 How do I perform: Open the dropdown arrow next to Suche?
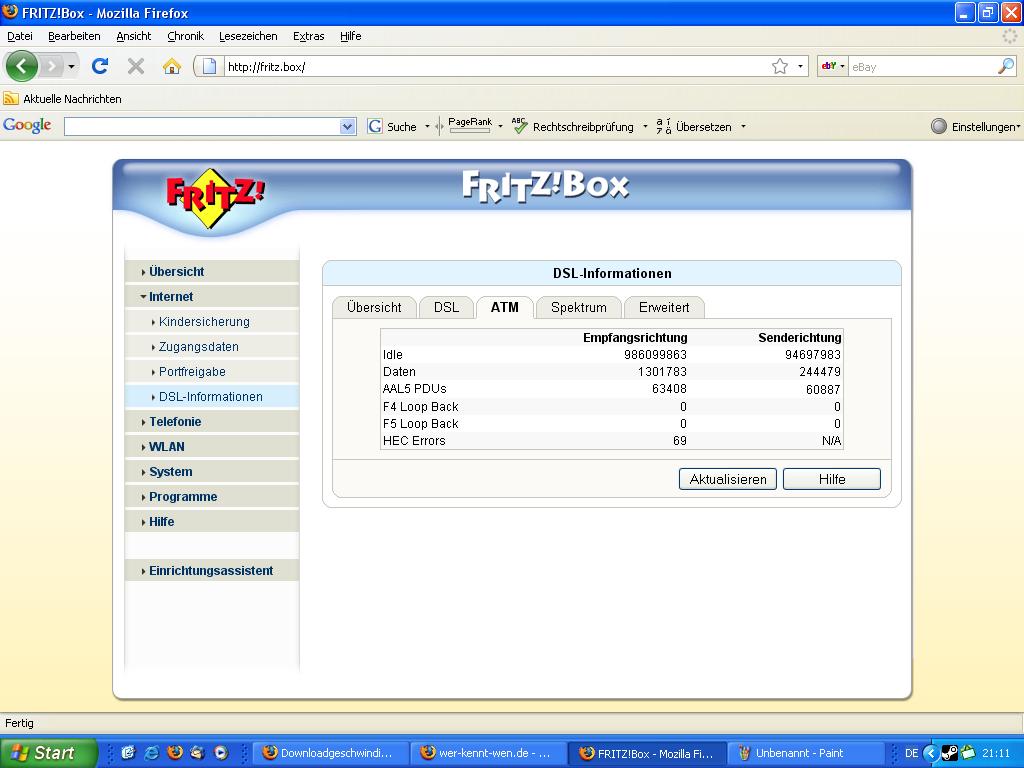(427, 127)
